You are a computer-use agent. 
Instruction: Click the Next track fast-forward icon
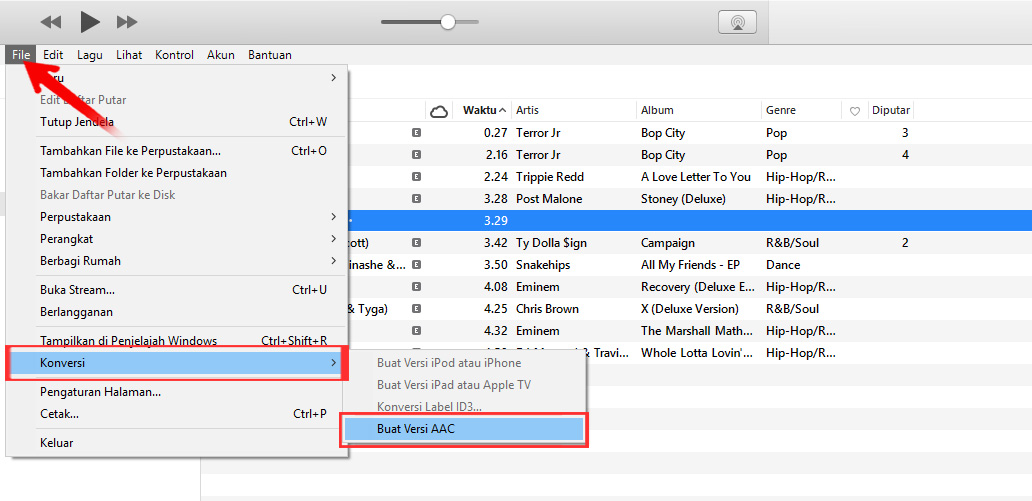point(127,21)
